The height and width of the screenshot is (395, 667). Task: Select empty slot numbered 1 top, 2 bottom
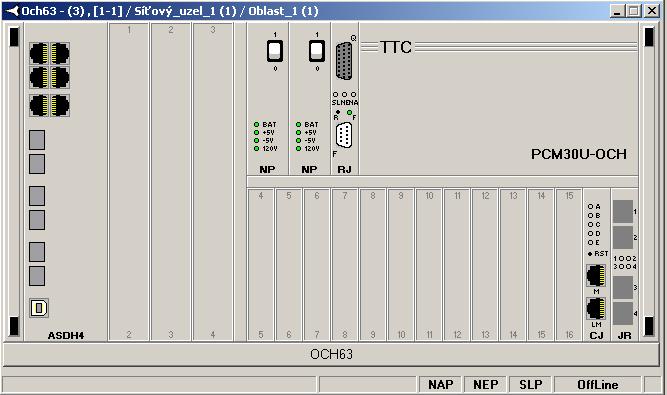[129, 182]
